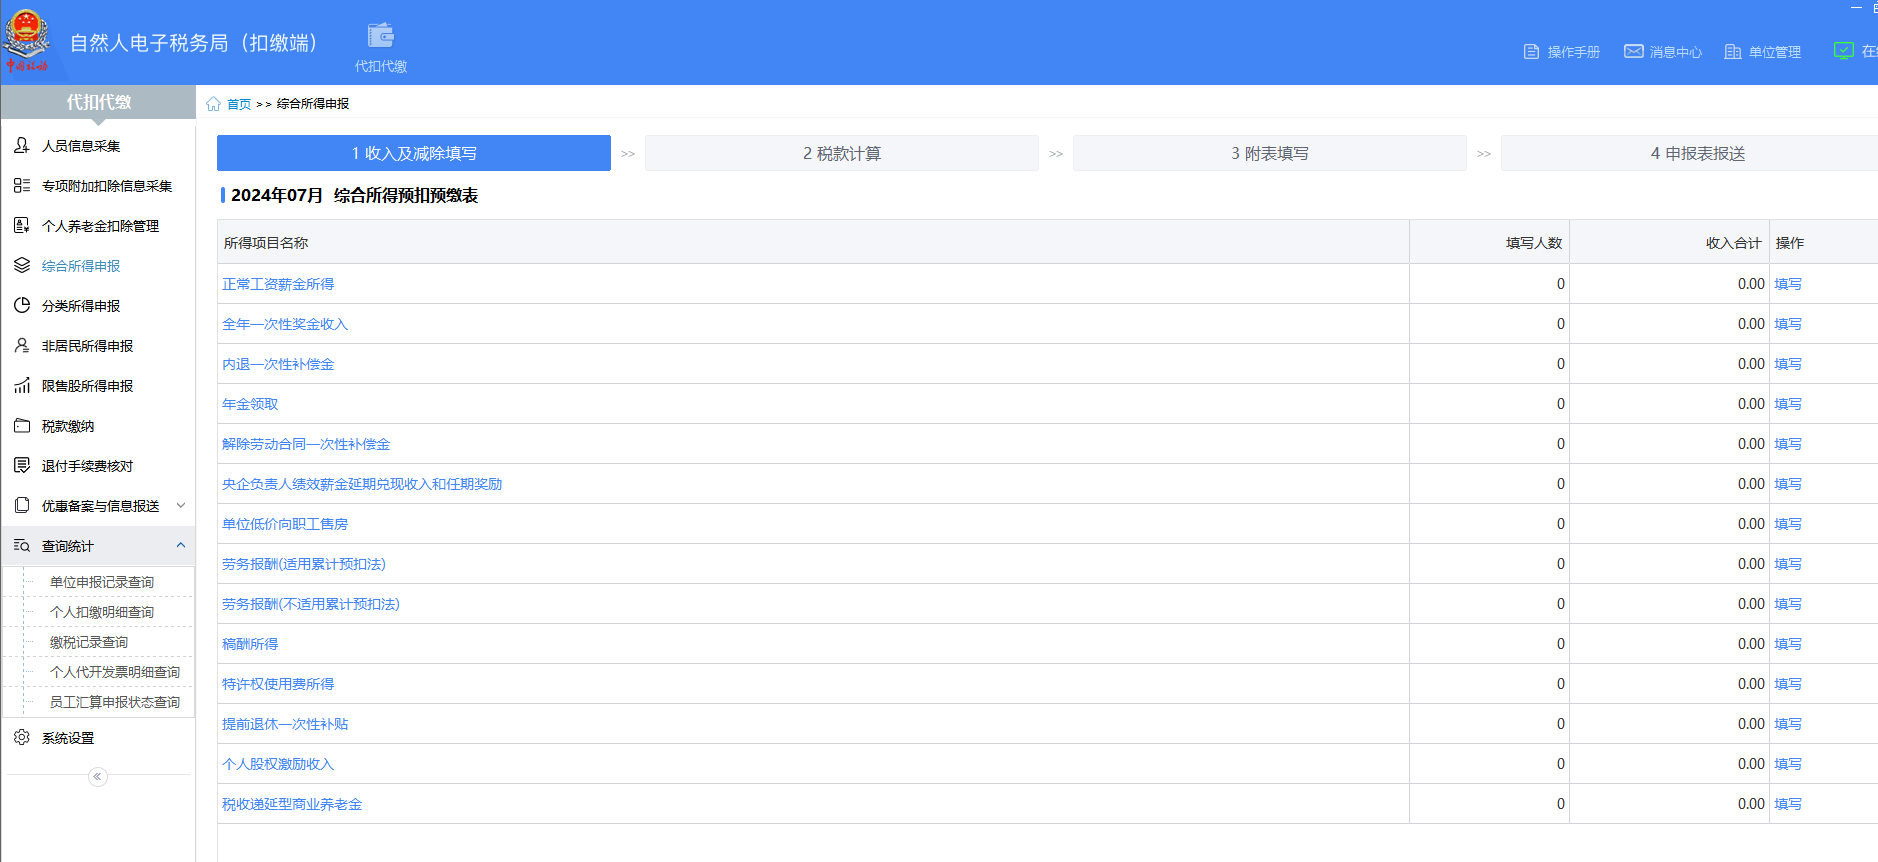The image size is (1878, 862).
Task: Click 填写 for 稿酬所得 row
Action: pos(1787,644)
